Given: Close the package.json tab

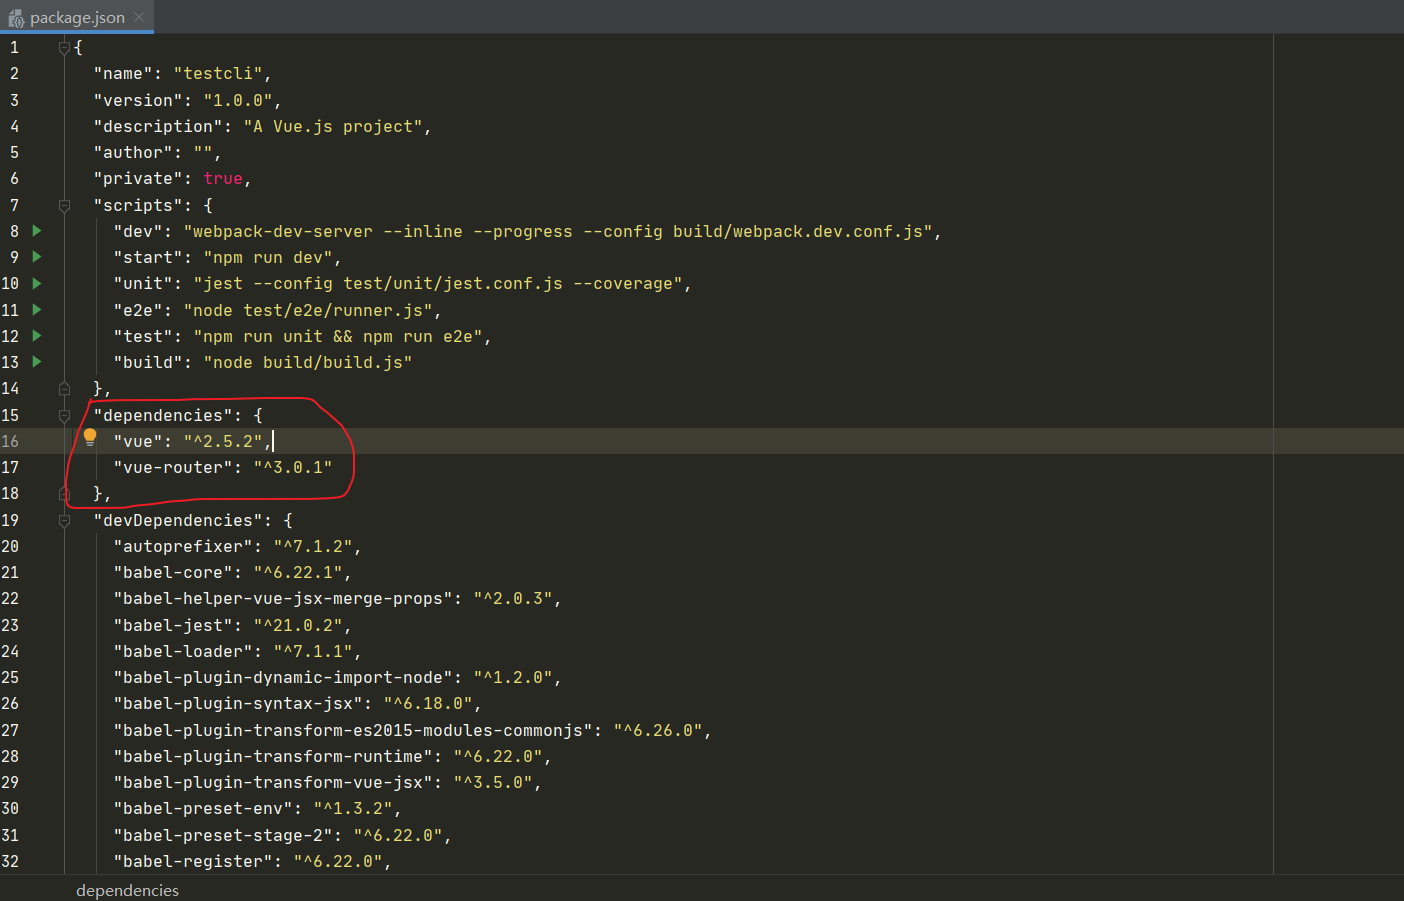Looking at the screenshot, I should click(139, 17).
